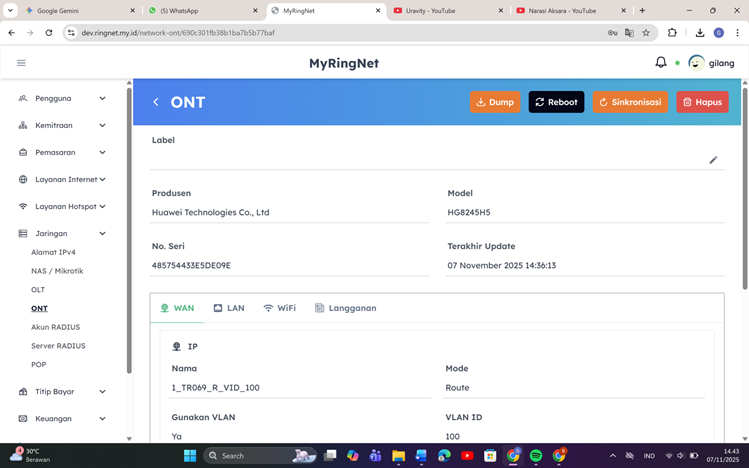Click the pencil edit icon for Label
This screenshot has height=468, width=749.
click(713, 160)
